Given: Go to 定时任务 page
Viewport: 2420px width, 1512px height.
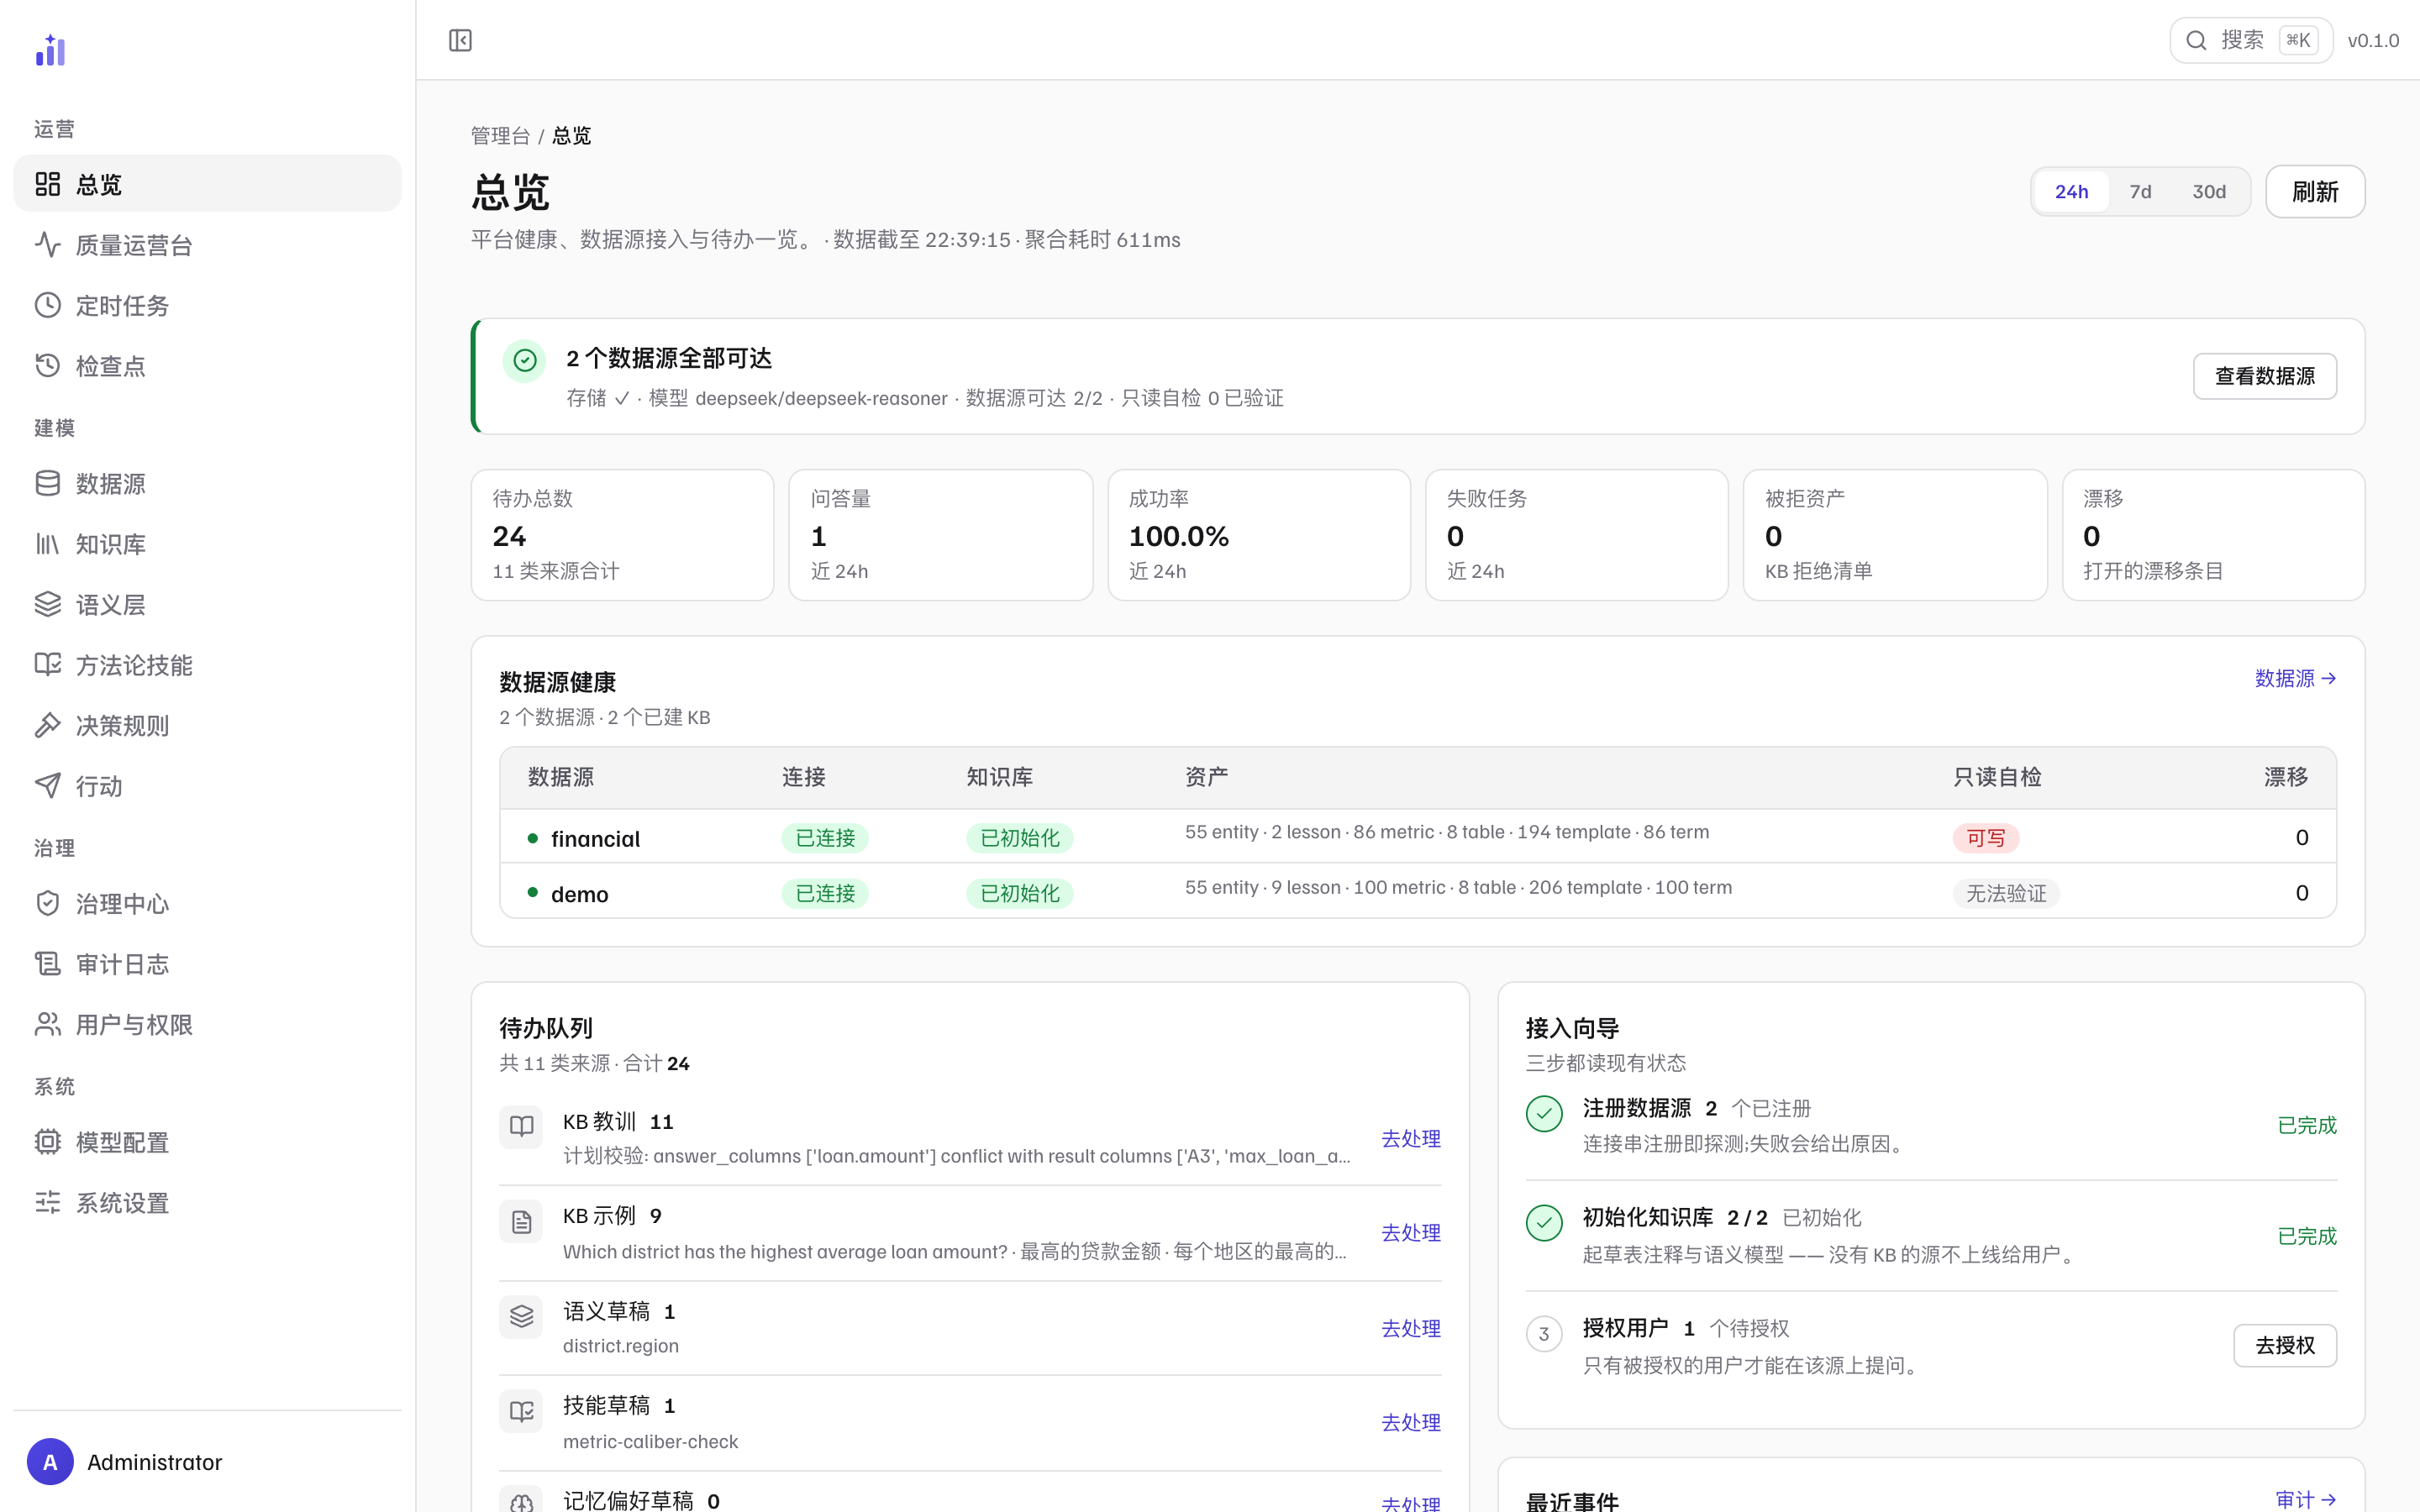Looking at the screenshot, I should coord(207,305).
